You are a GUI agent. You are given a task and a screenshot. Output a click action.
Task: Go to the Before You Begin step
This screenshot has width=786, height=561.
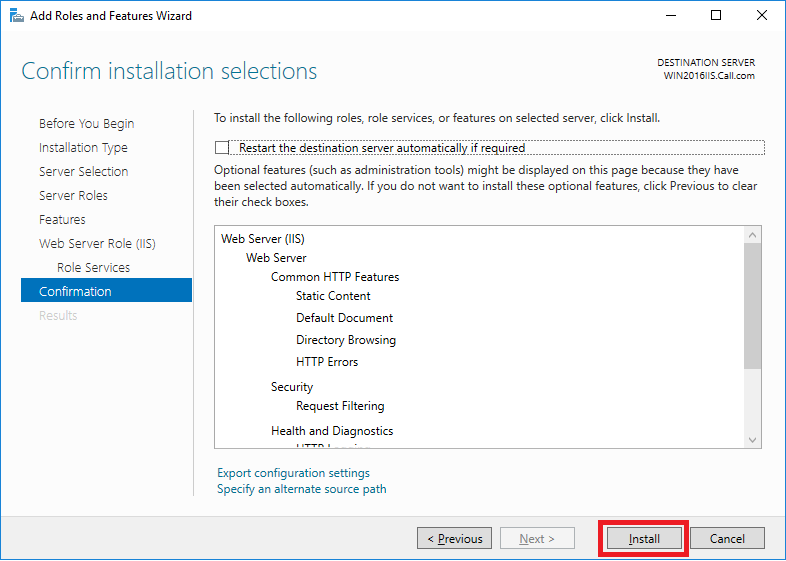86,123
